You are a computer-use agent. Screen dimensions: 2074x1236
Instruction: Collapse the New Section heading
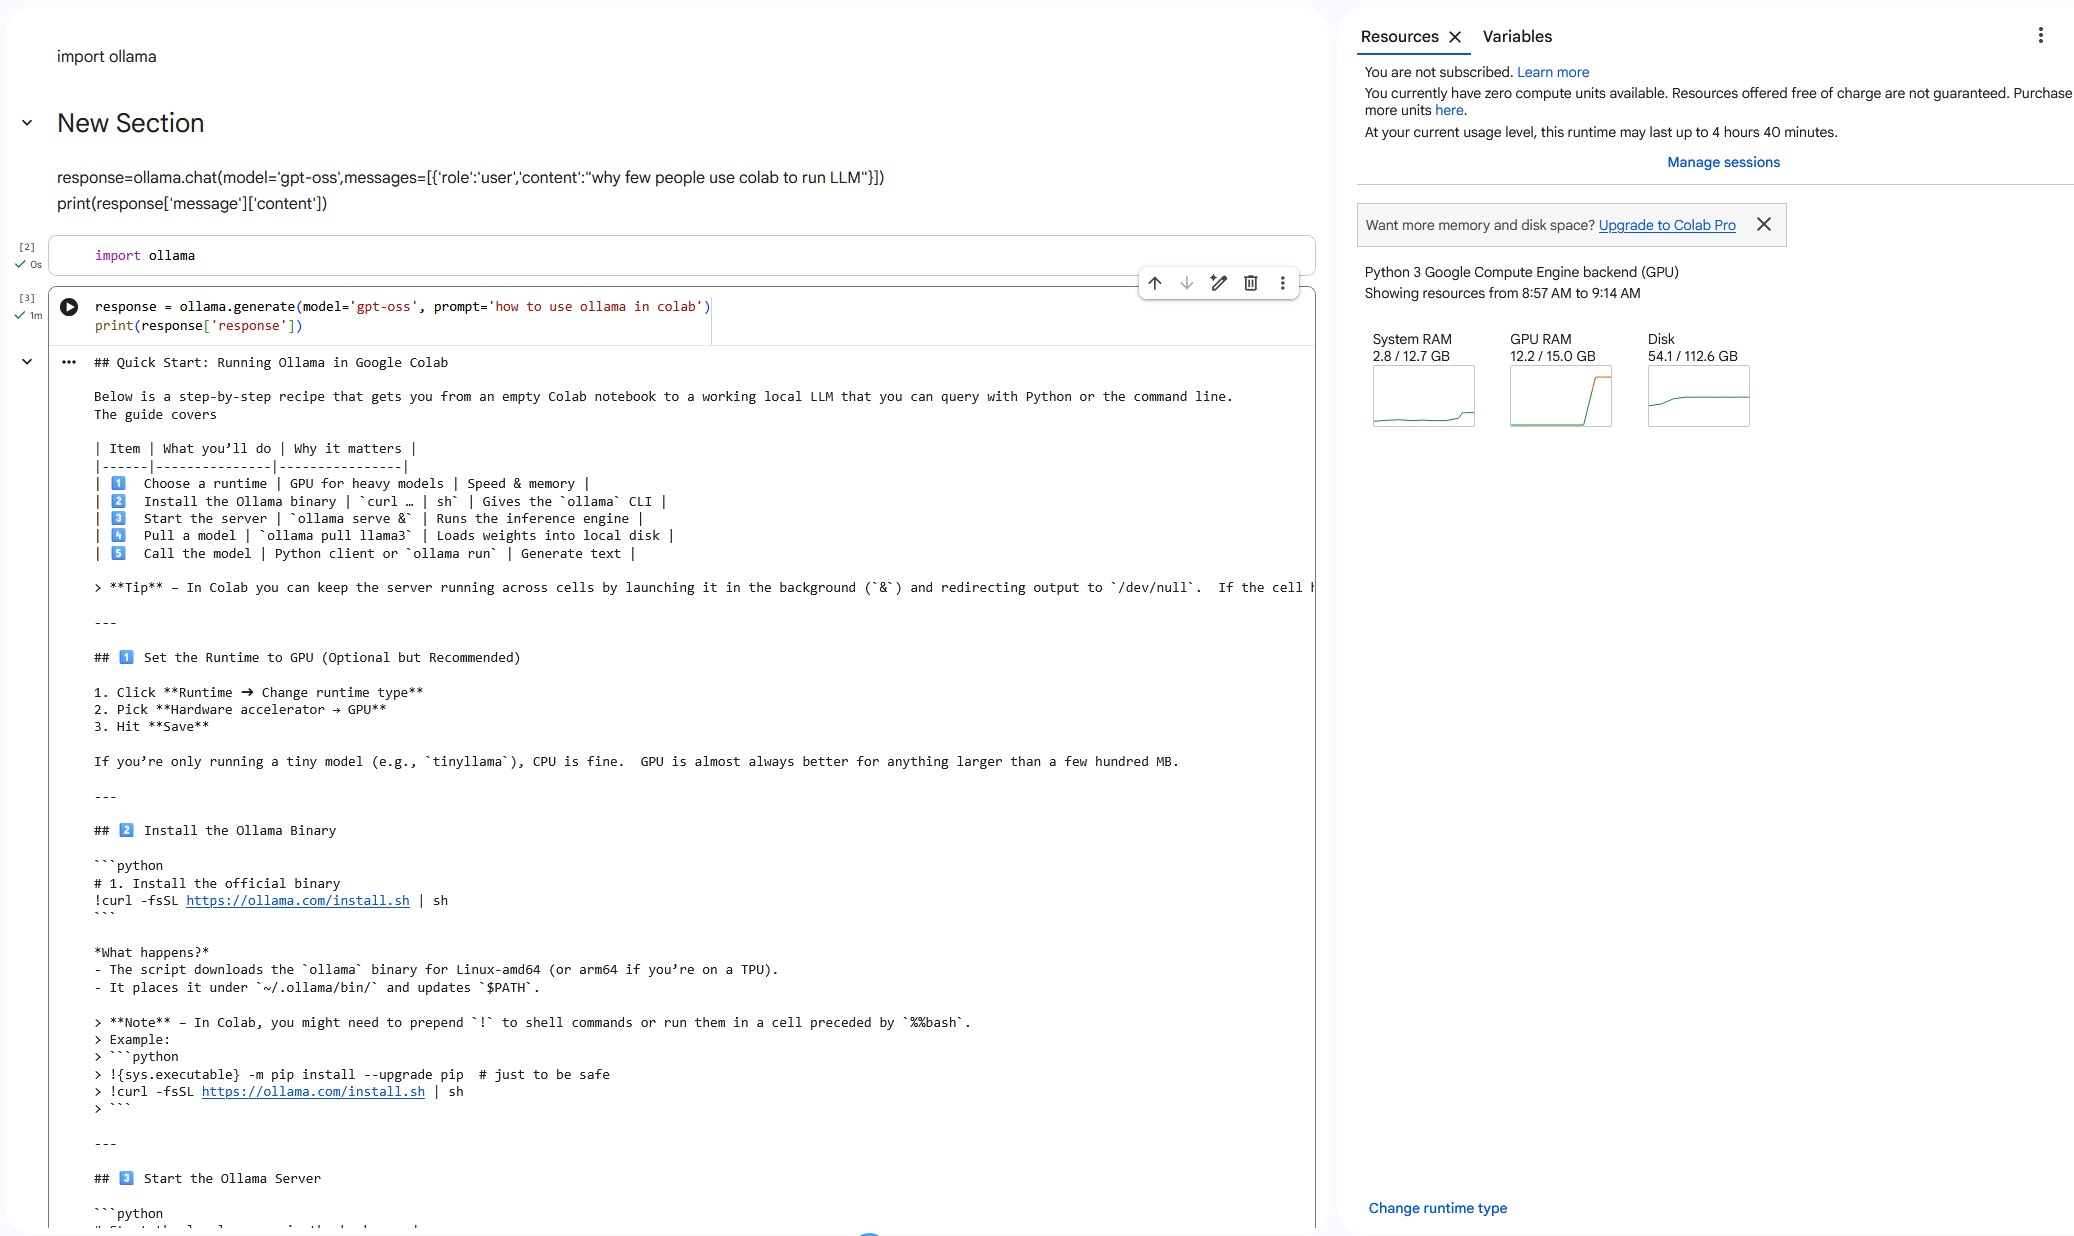(27, 123)
